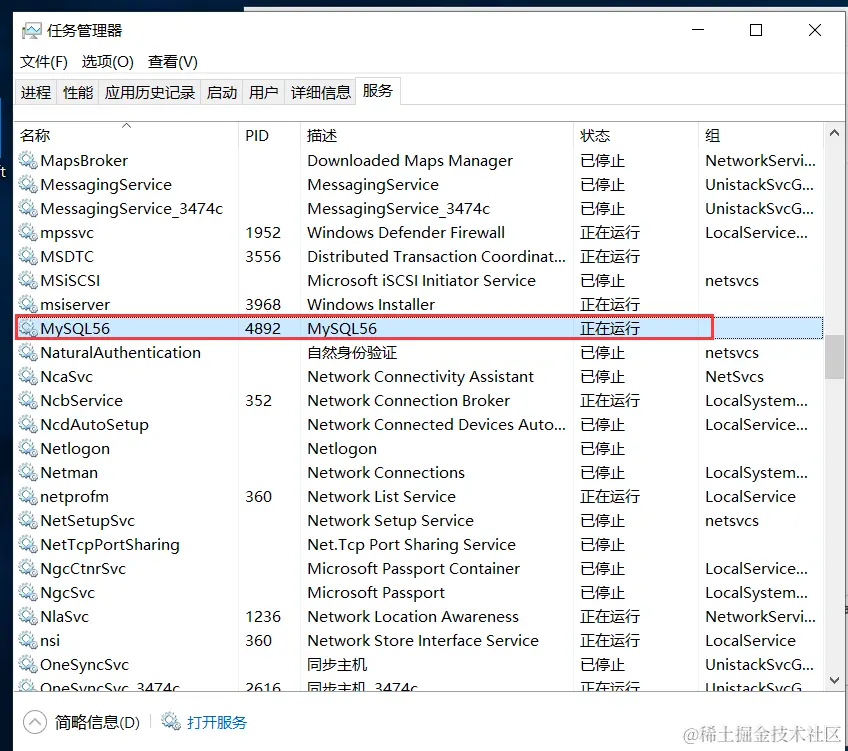Click the service icon next to NcdAutoSetup
This screenshot has height=751, width=848.
tap(28, 424)
